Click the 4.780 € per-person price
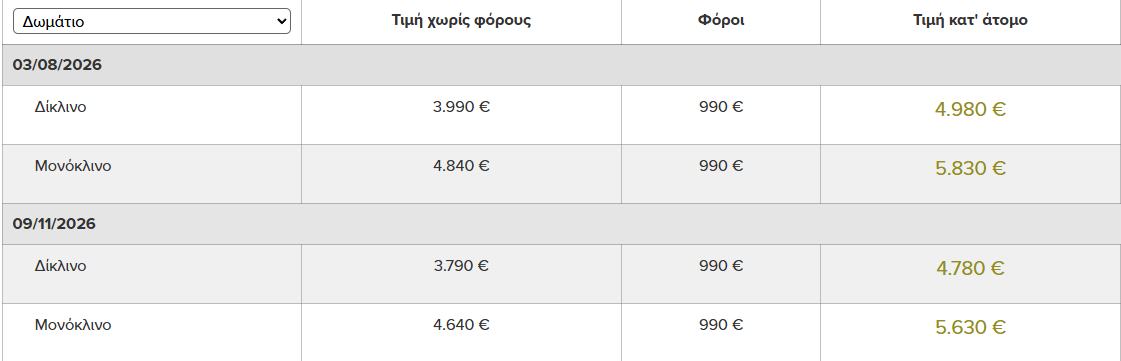Viewport: 1121px width, 361px height. pyautogui.click(x=970, y=268)
